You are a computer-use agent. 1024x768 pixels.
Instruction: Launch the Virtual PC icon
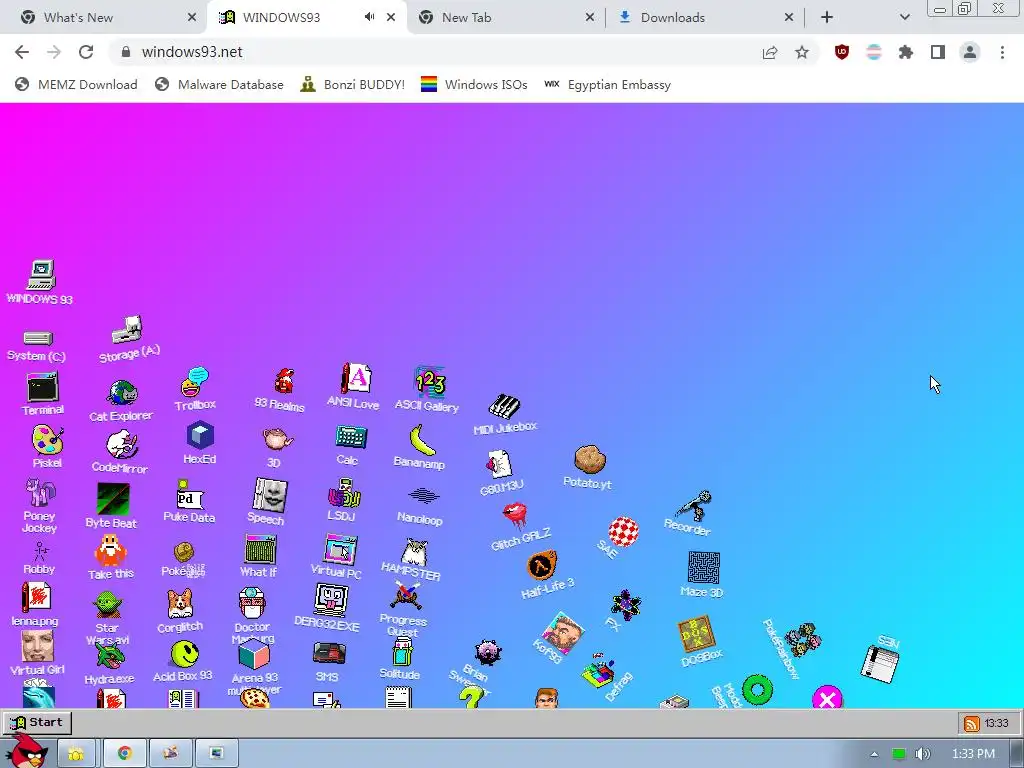(340, 549)
